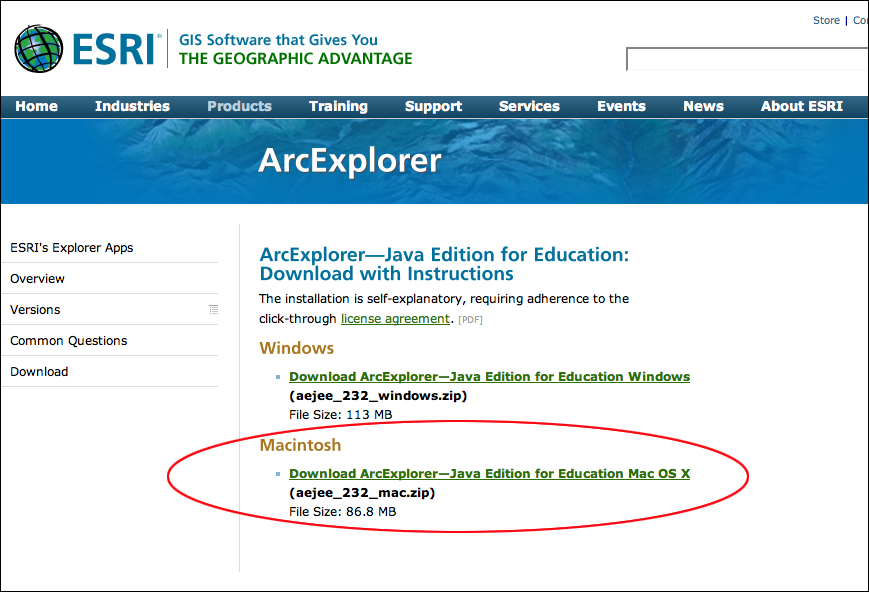This screenshot has height=592, width=869.
Task: Click the Store link at top
Action: pyautogui.click(x=826, y=20)
